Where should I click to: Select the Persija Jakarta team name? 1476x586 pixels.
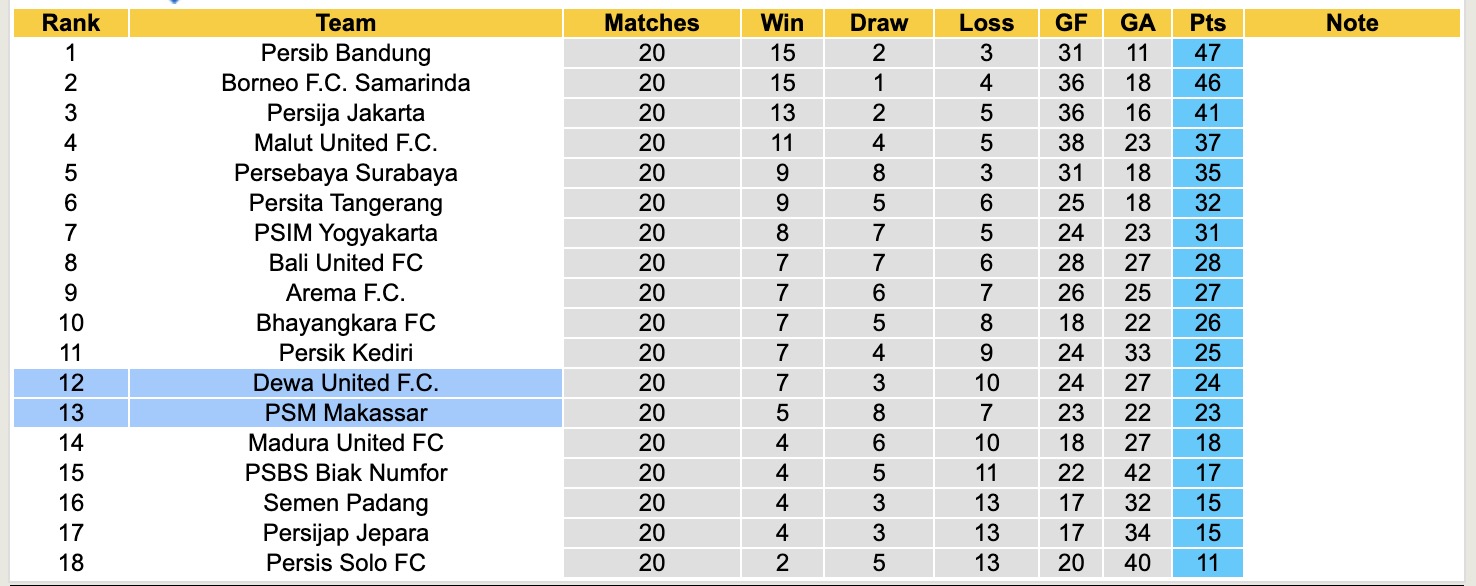[345, 113]
